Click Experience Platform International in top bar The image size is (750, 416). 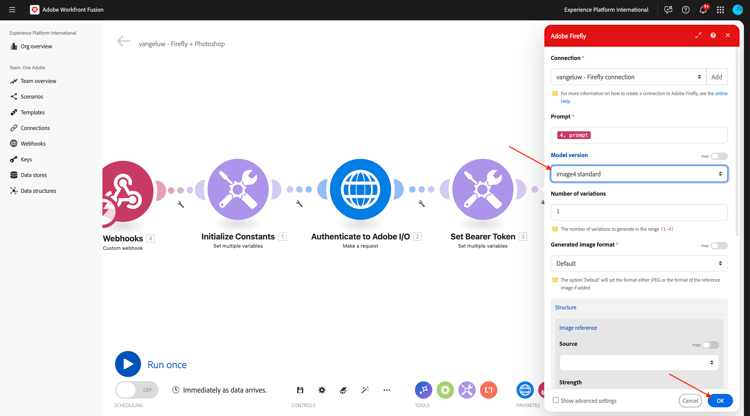[606, 10]
